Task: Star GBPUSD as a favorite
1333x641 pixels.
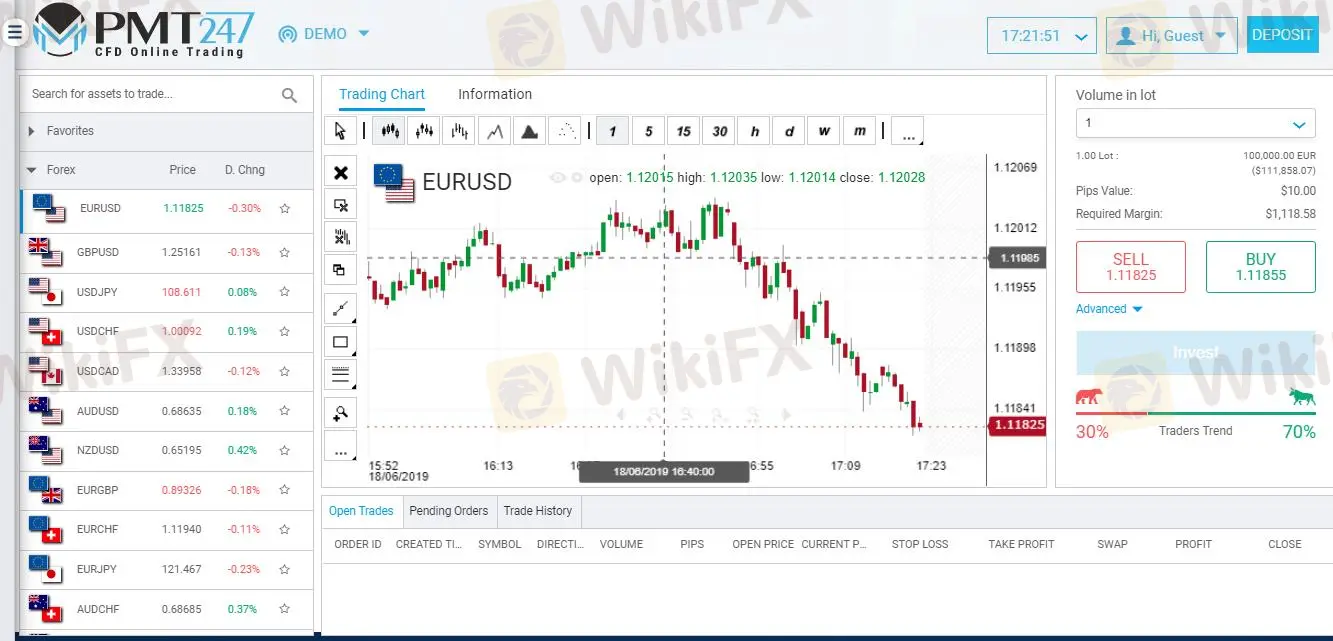Action: coord(284,252)
